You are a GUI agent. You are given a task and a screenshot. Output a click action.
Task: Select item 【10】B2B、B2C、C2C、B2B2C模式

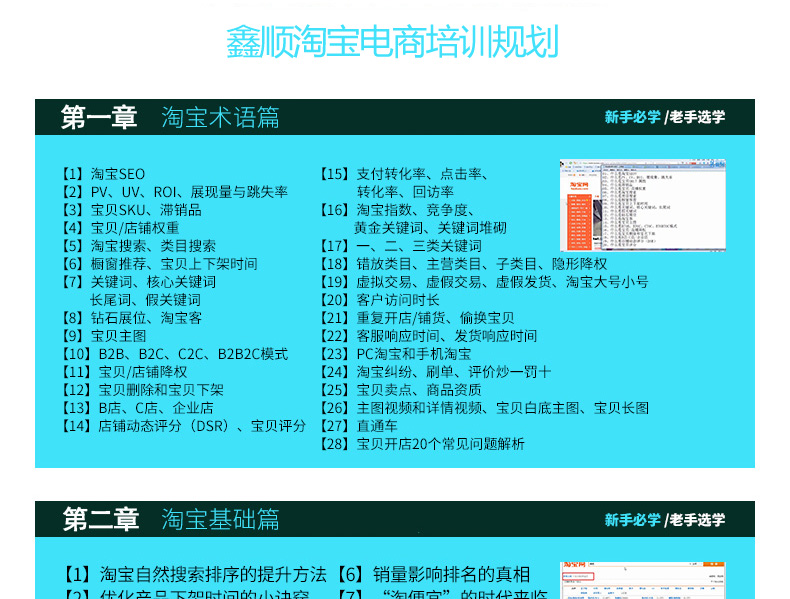click(x=174, y=354)
